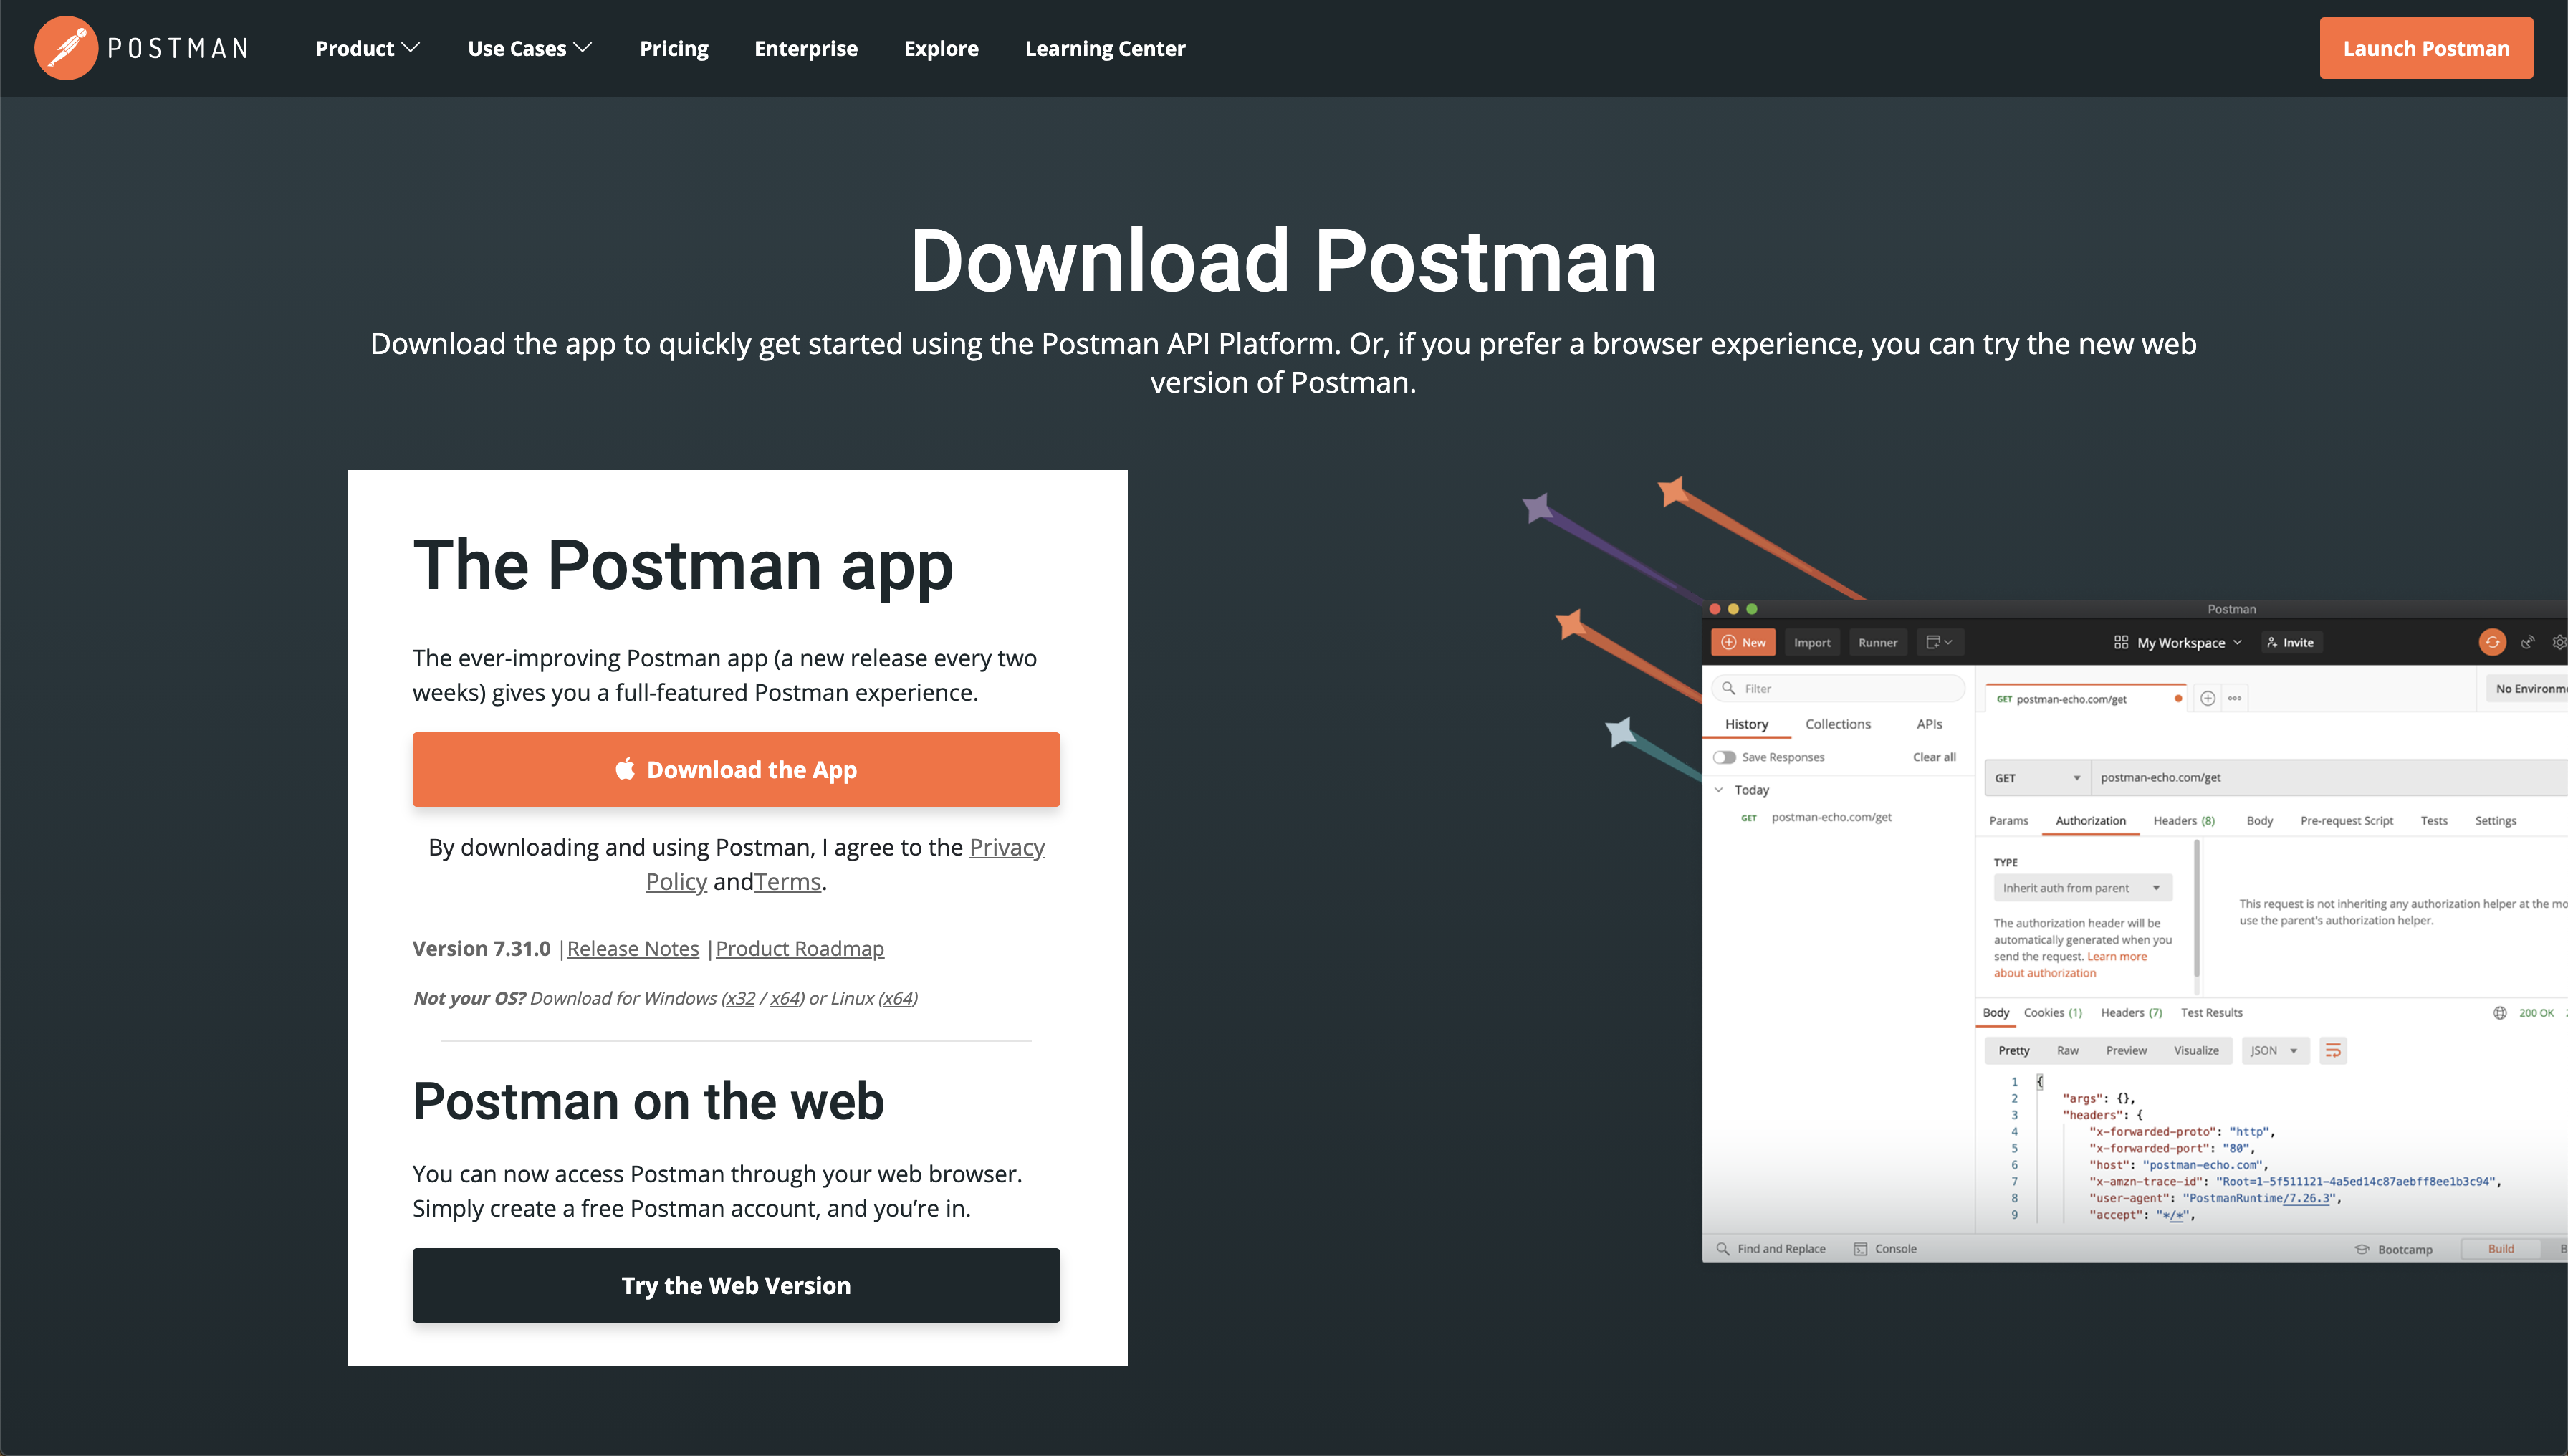Open the Use Cases dropdown
The width and height of the screenshot is (2568, 1456).
(x=529, y=48)
